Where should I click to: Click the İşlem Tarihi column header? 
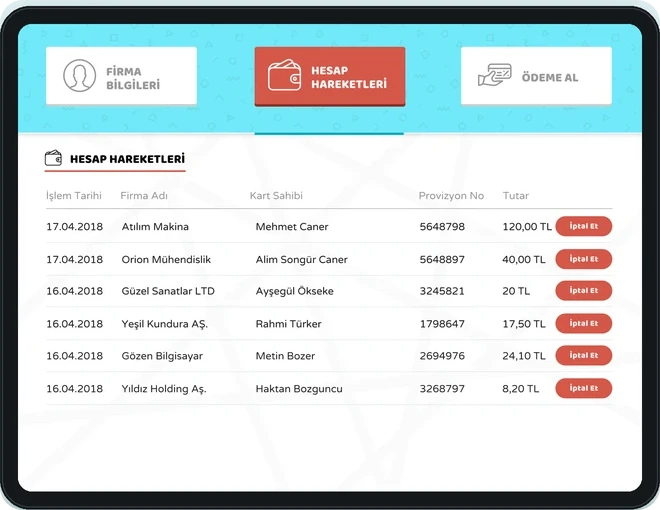coord(74,196)
